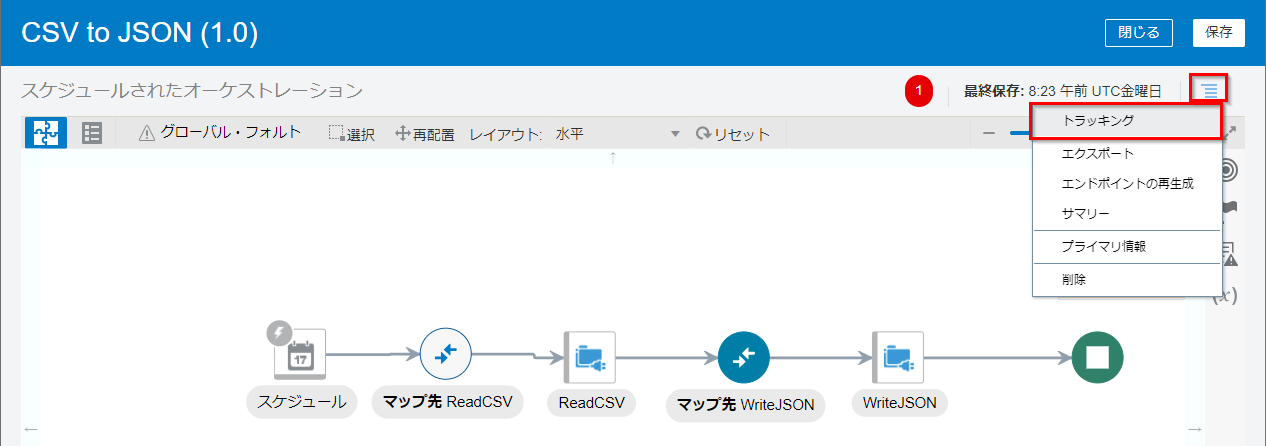
Task: Click the 閉じる button
Action: coord(1138,32)
